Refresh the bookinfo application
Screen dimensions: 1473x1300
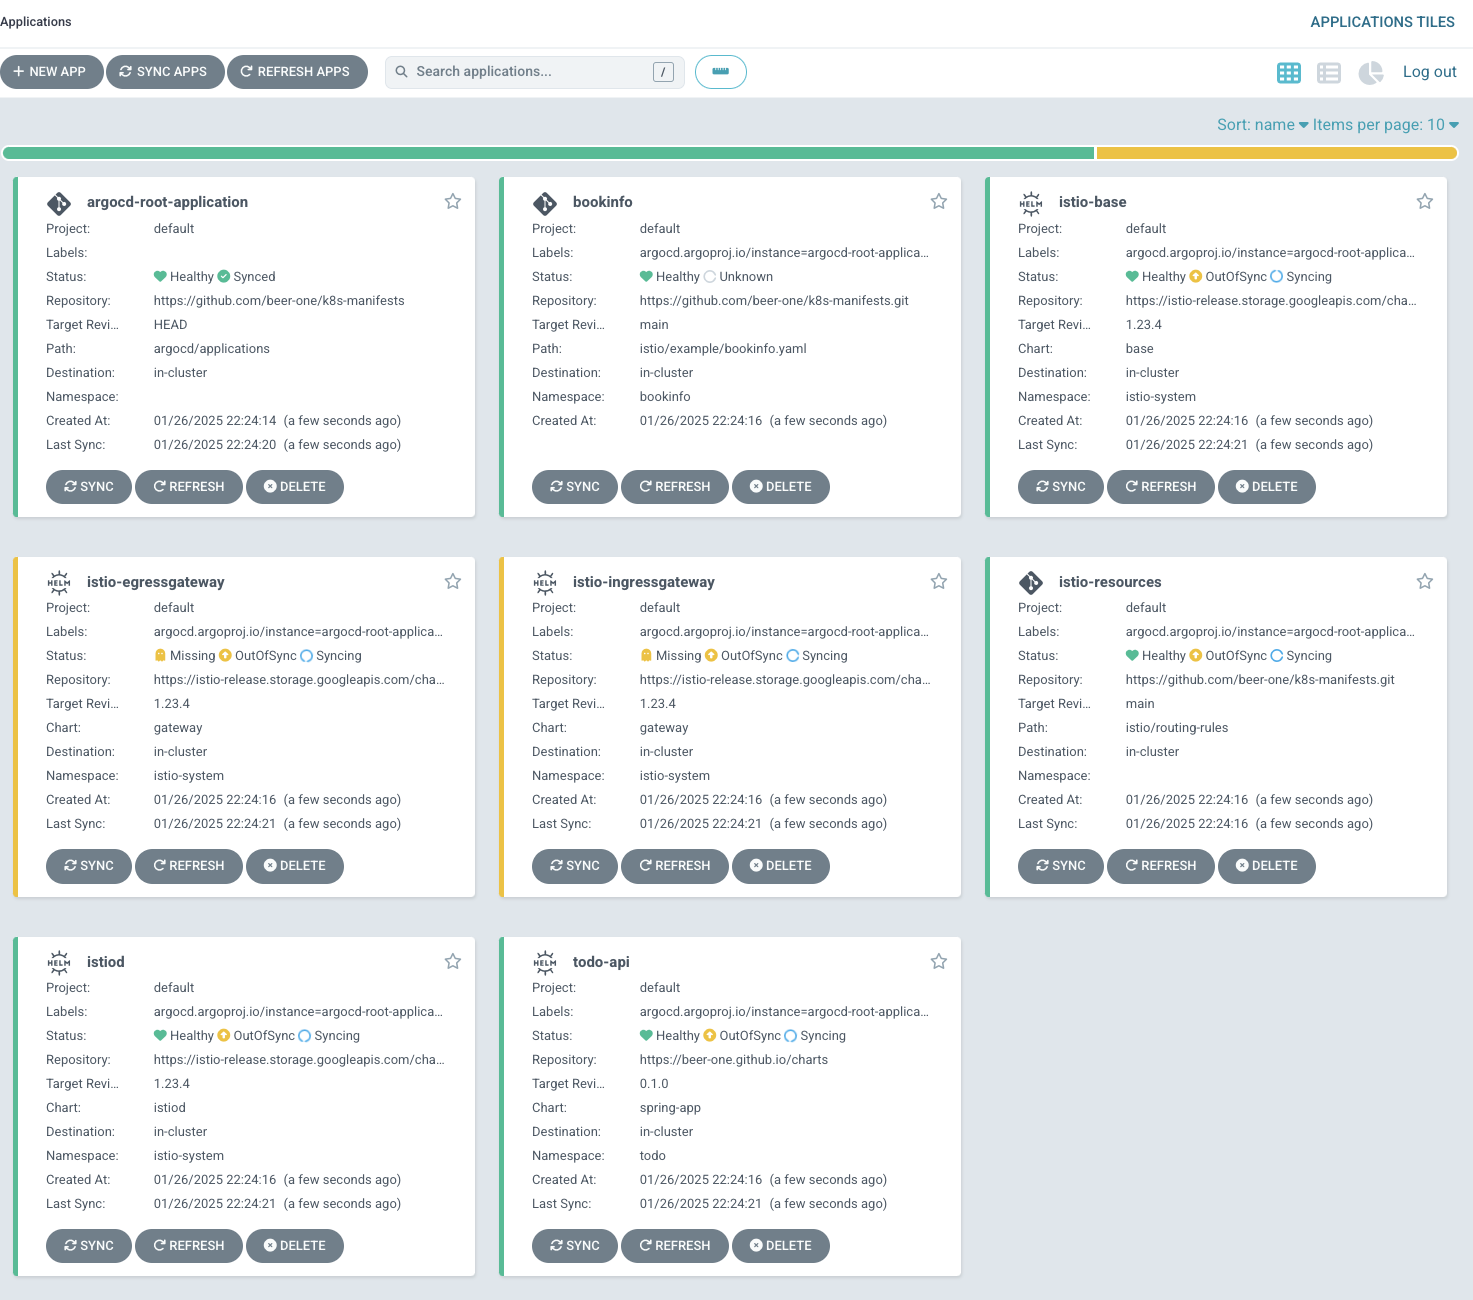pyautogui.click(x=675, y=487)
